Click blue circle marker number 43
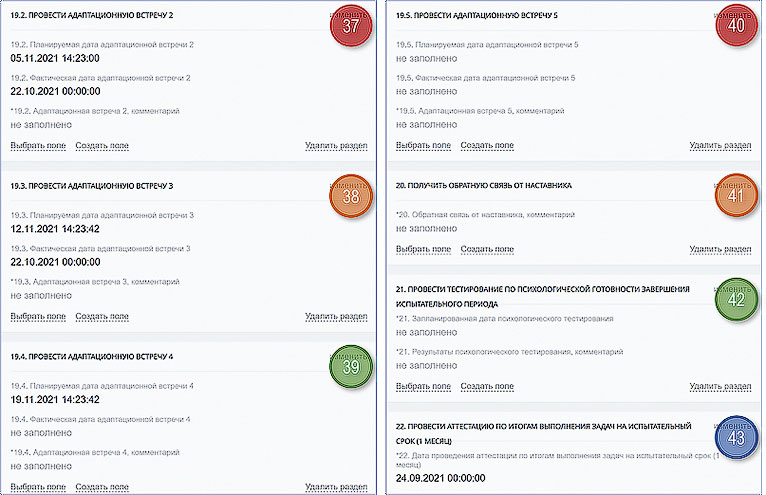The image size is (766, 495). pos(736,437)
